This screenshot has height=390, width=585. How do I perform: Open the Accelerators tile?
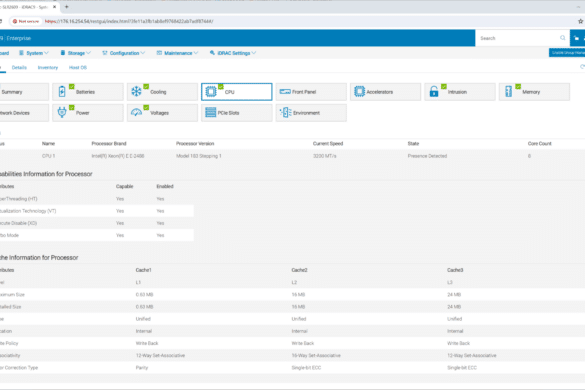(385, 92)
